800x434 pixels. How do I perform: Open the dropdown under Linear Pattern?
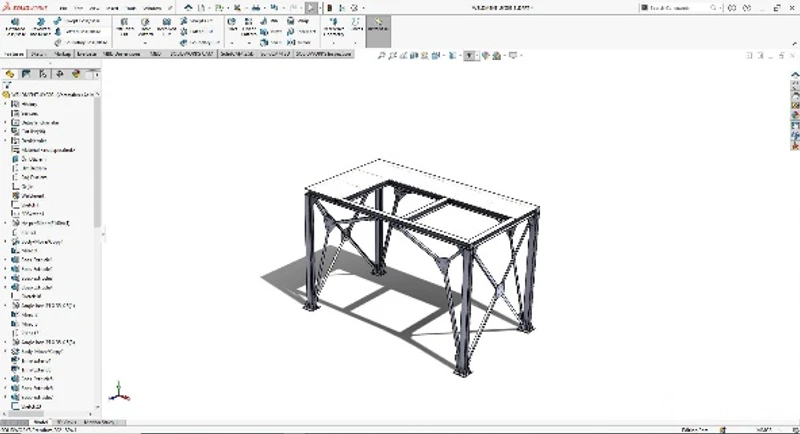(x=248, y=43)
